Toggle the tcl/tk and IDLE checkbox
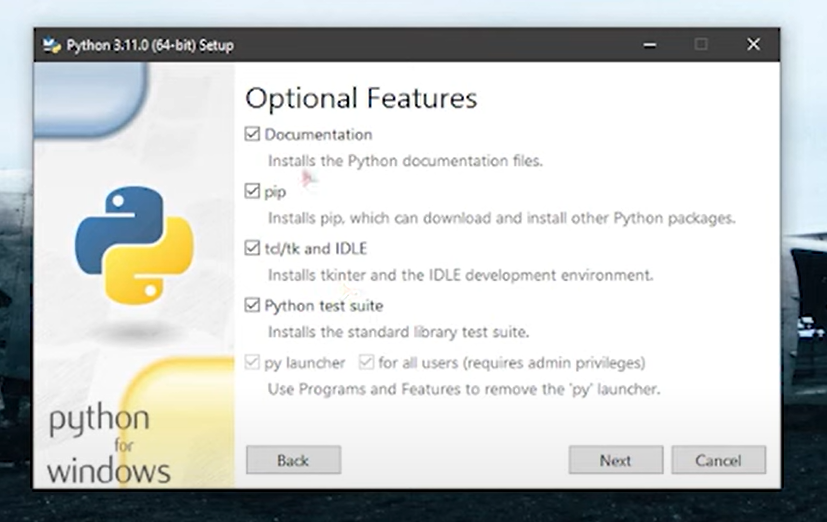Screen dimensions: 827x522 252,248
